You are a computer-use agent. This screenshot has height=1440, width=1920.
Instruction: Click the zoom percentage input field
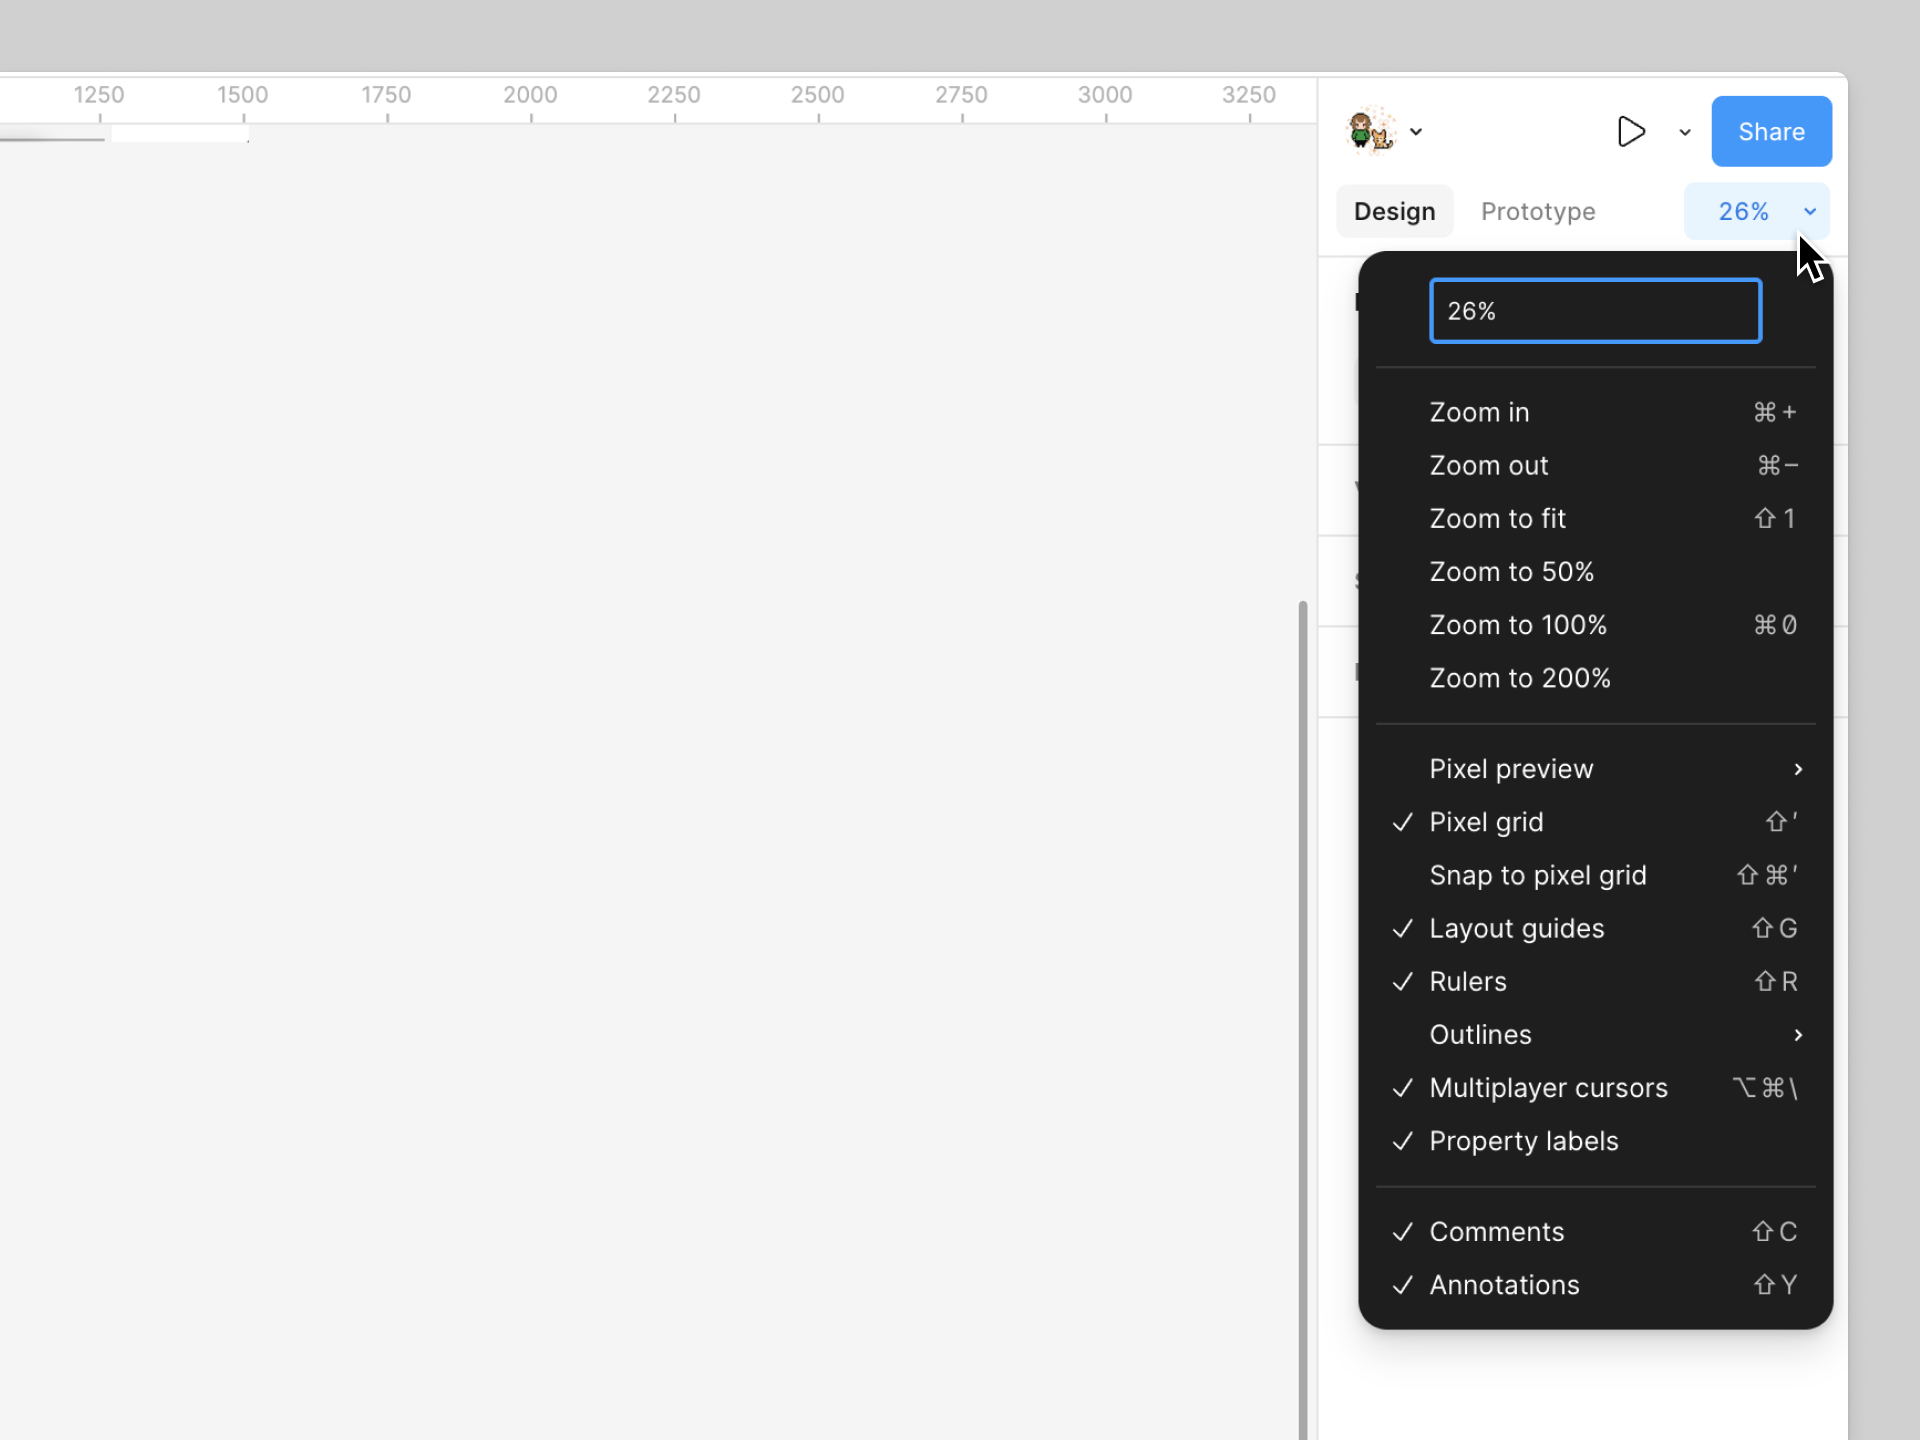[x=1595, y=311]
